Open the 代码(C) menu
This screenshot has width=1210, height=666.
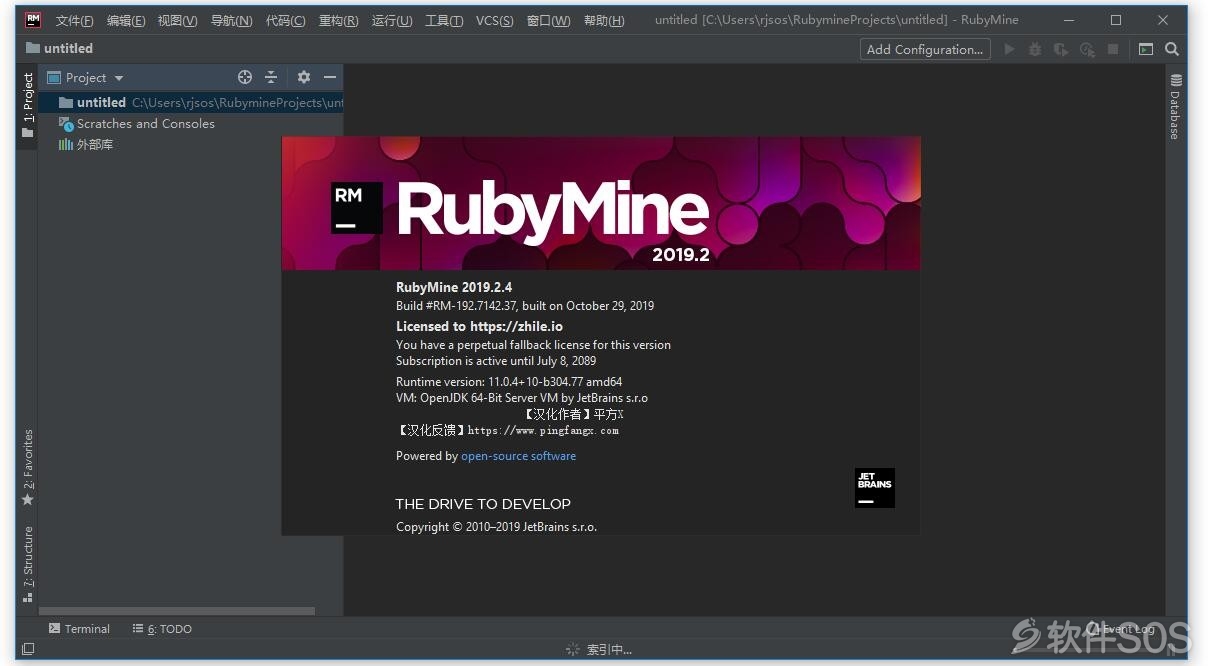[286, 20]
